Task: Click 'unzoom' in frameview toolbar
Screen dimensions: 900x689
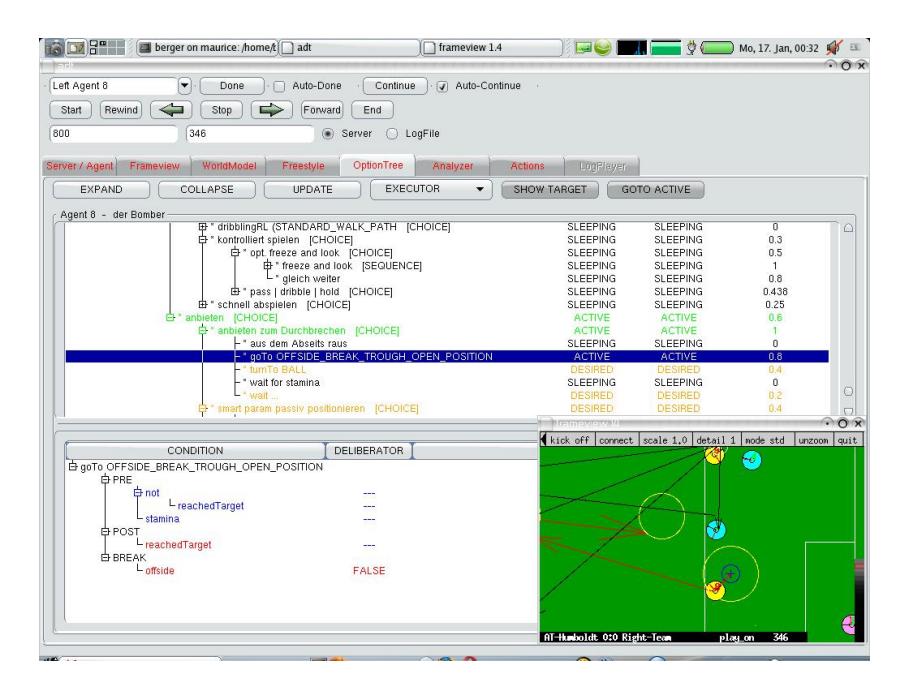Action: (x=813, y=440)
